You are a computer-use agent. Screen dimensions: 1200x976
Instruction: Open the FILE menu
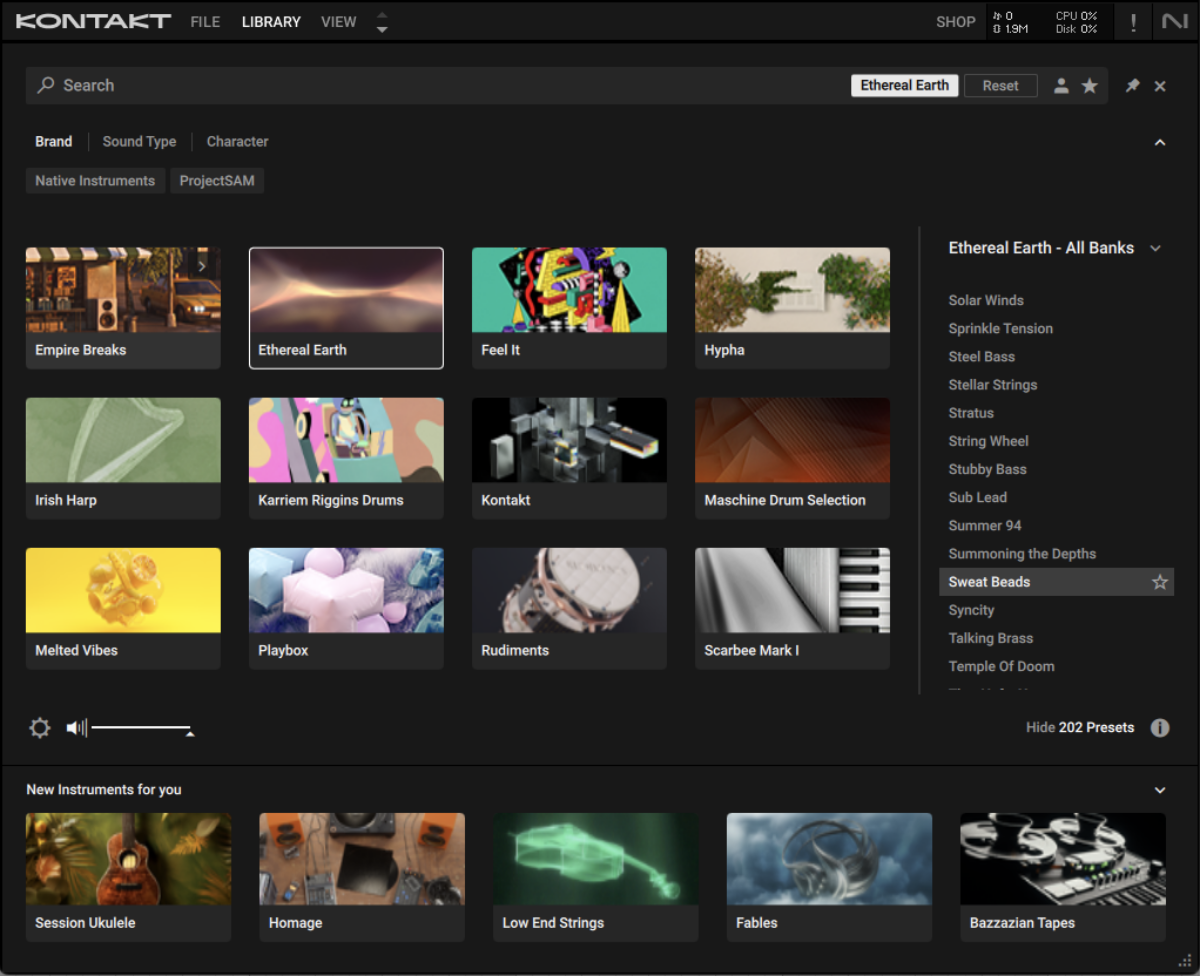pos(205,22)
